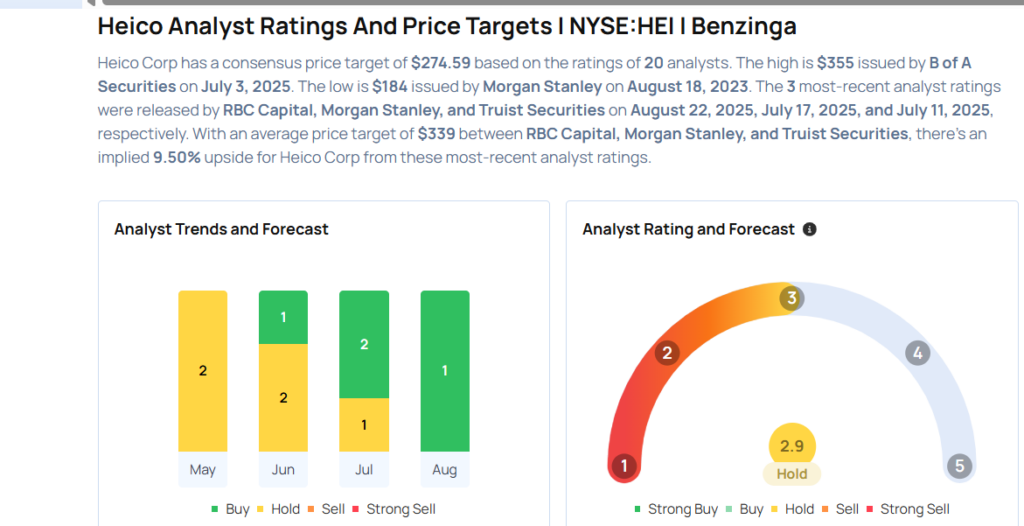Click gauge marker number 4
Viewport: 1024px width, 526px height.
(x=917, y=352)
